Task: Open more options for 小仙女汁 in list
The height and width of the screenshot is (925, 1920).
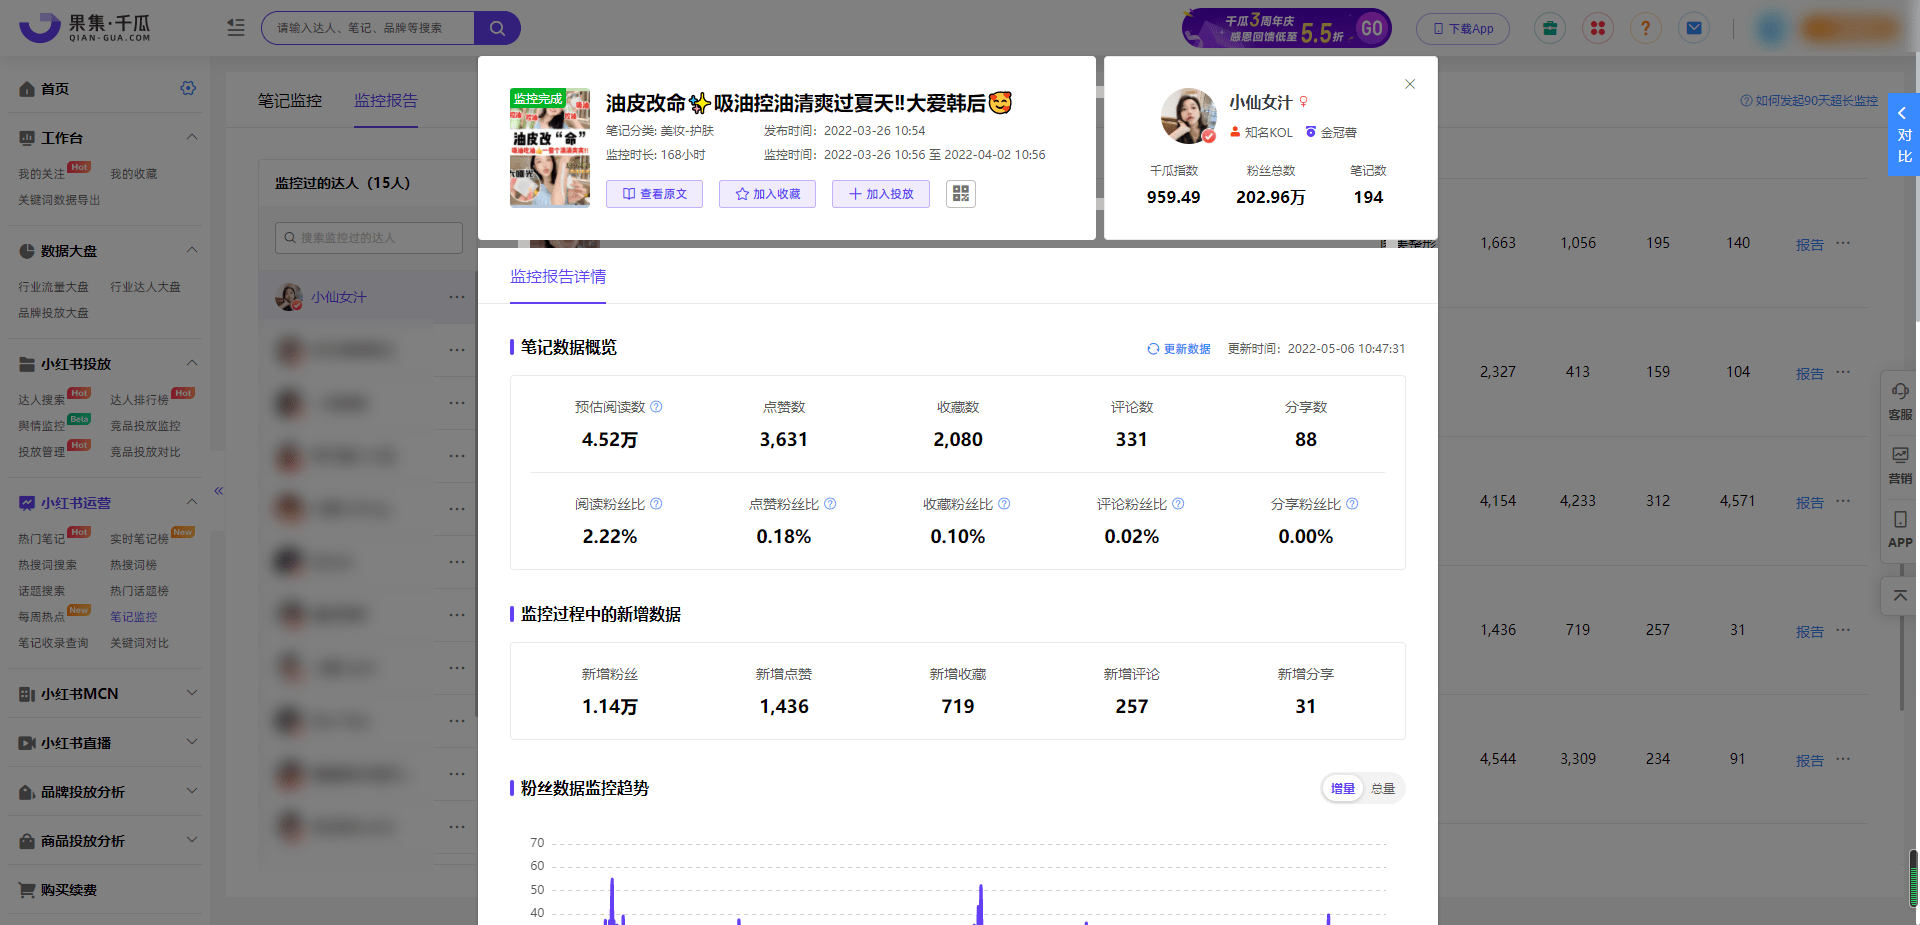Action: (457, 297)
